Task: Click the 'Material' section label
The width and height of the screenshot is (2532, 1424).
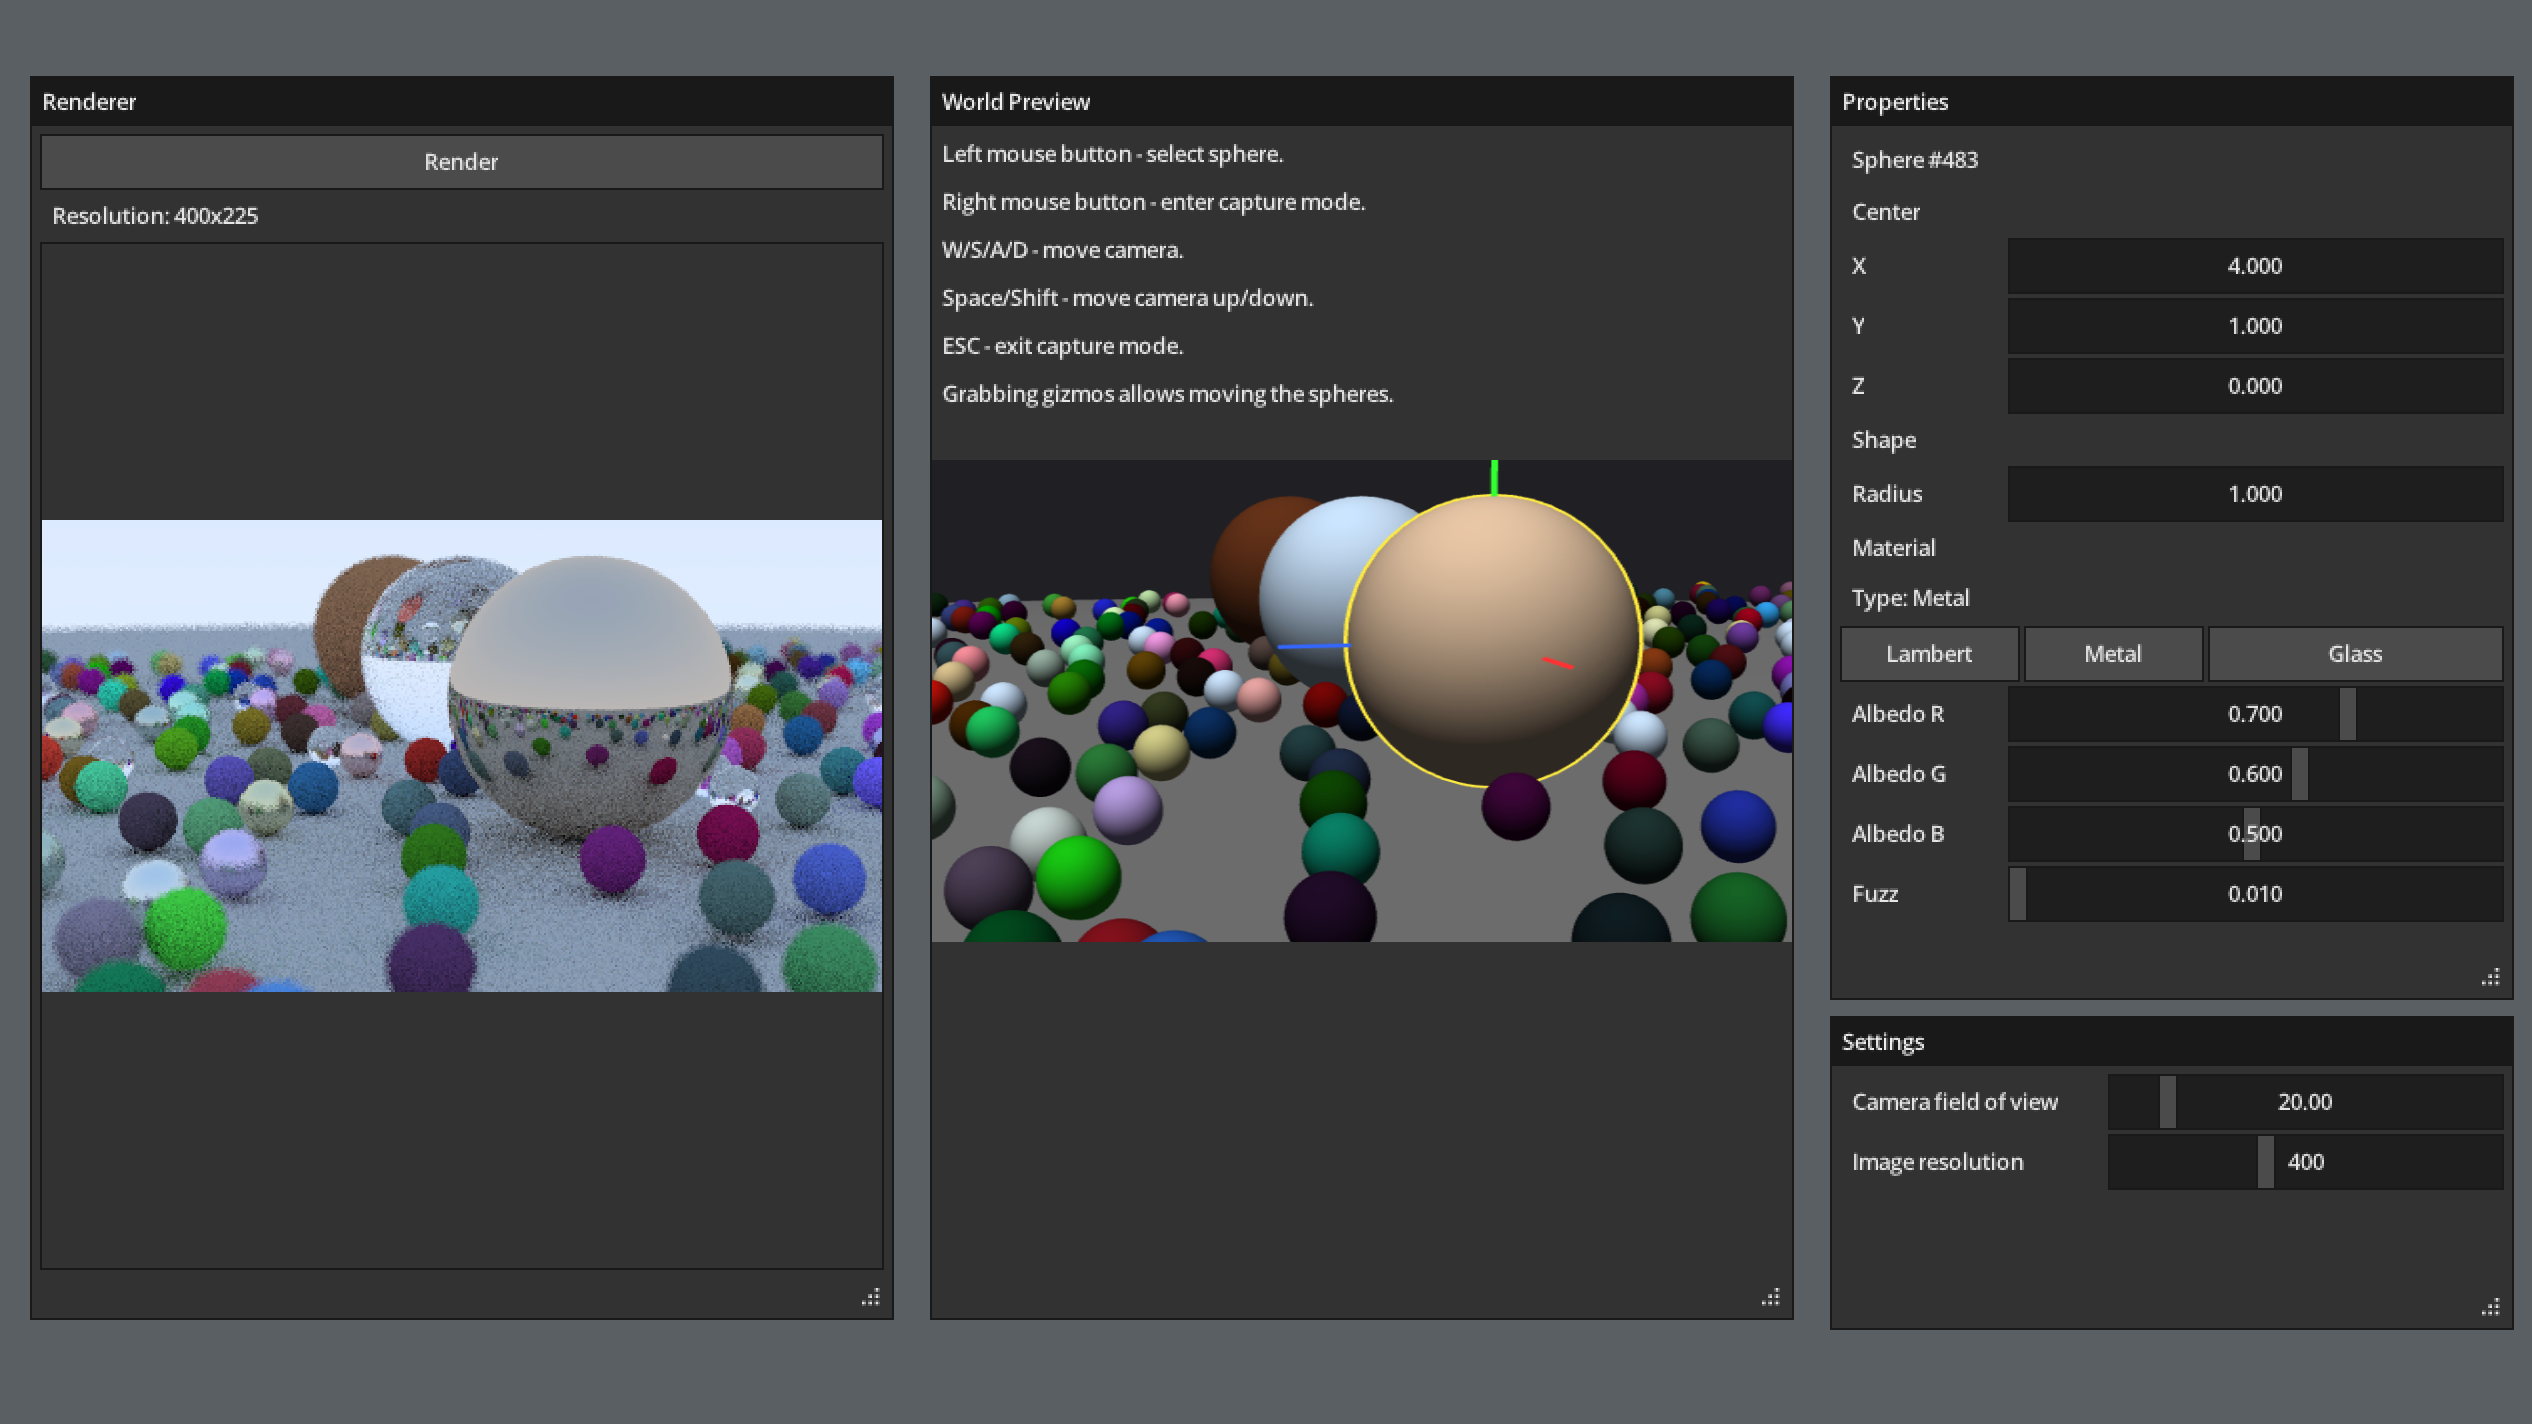Action: click(1893, 548)
